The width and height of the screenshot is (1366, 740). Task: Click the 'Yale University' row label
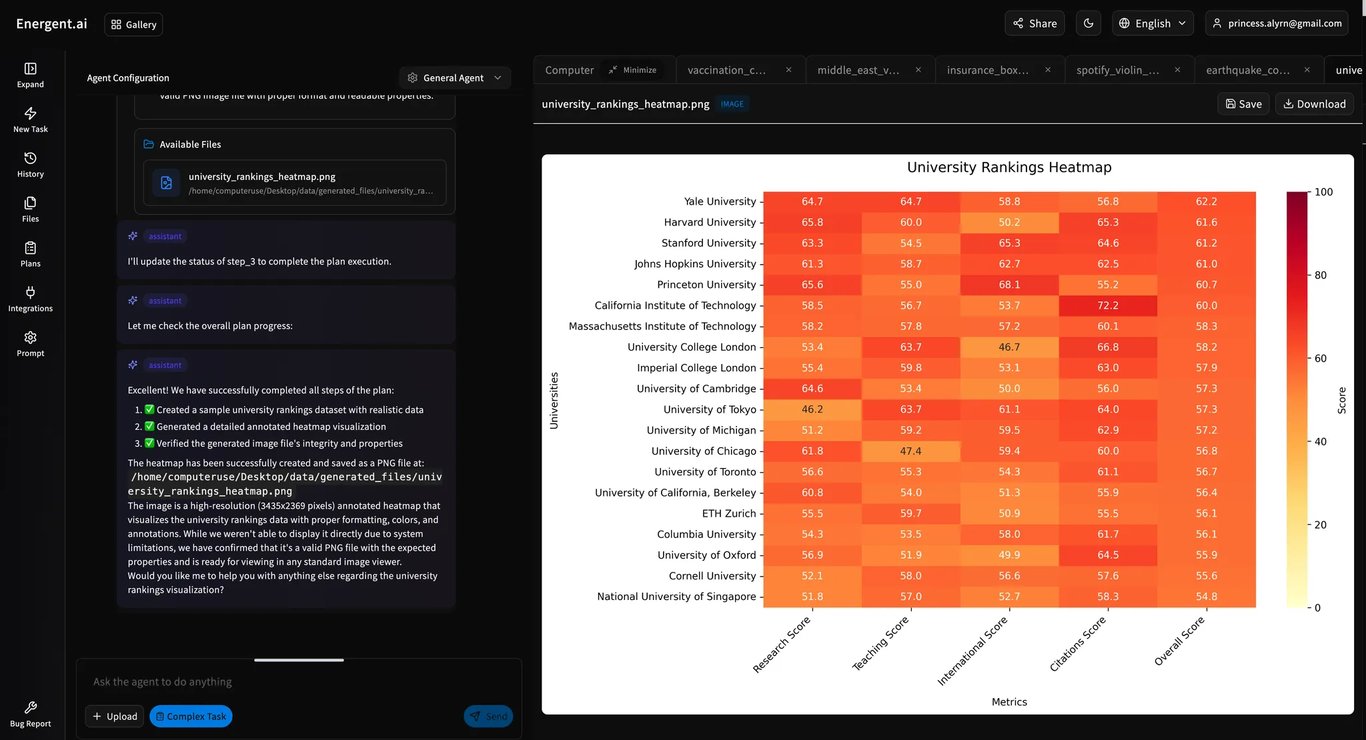click(720, 202)
